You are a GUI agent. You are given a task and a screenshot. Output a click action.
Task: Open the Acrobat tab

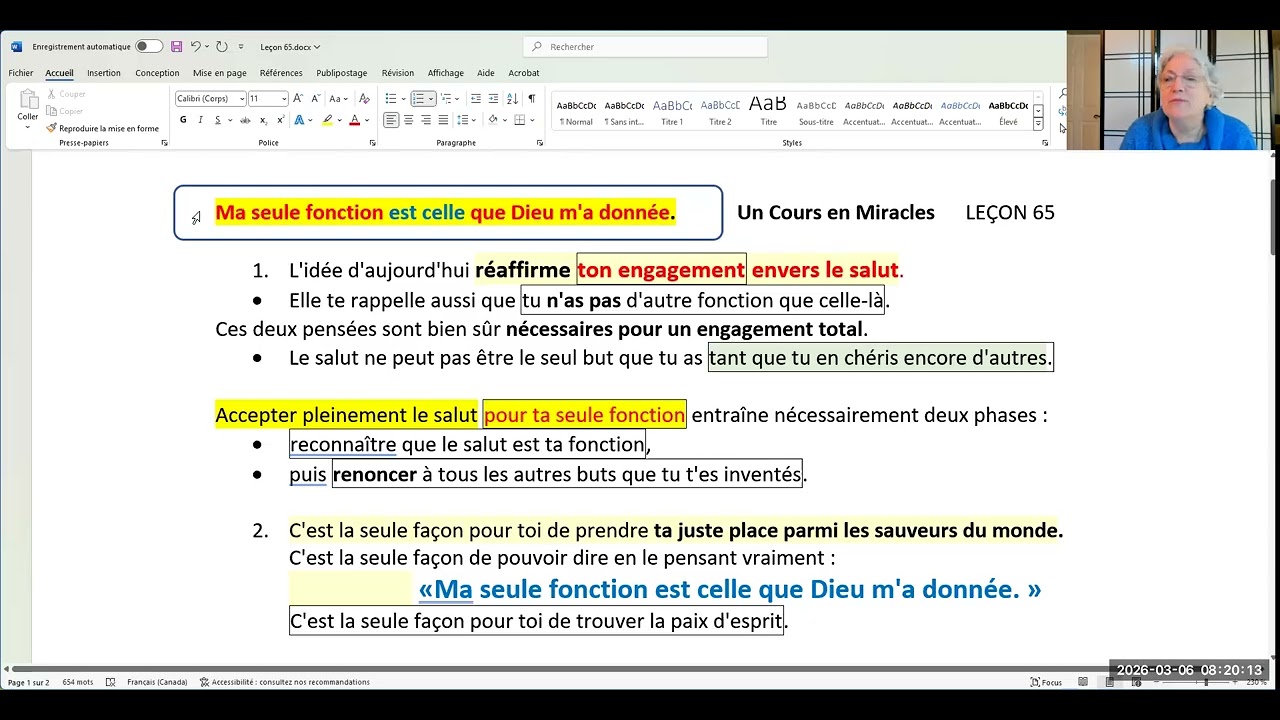524,73
